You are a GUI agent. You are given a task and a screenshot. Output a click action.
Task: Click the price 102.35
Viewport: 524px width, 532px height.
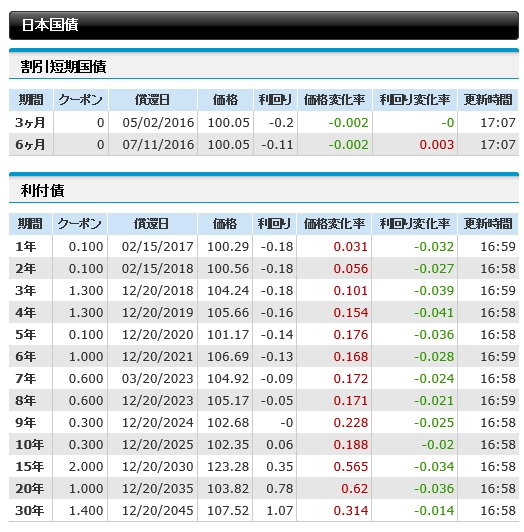click(x=228, y=444)
